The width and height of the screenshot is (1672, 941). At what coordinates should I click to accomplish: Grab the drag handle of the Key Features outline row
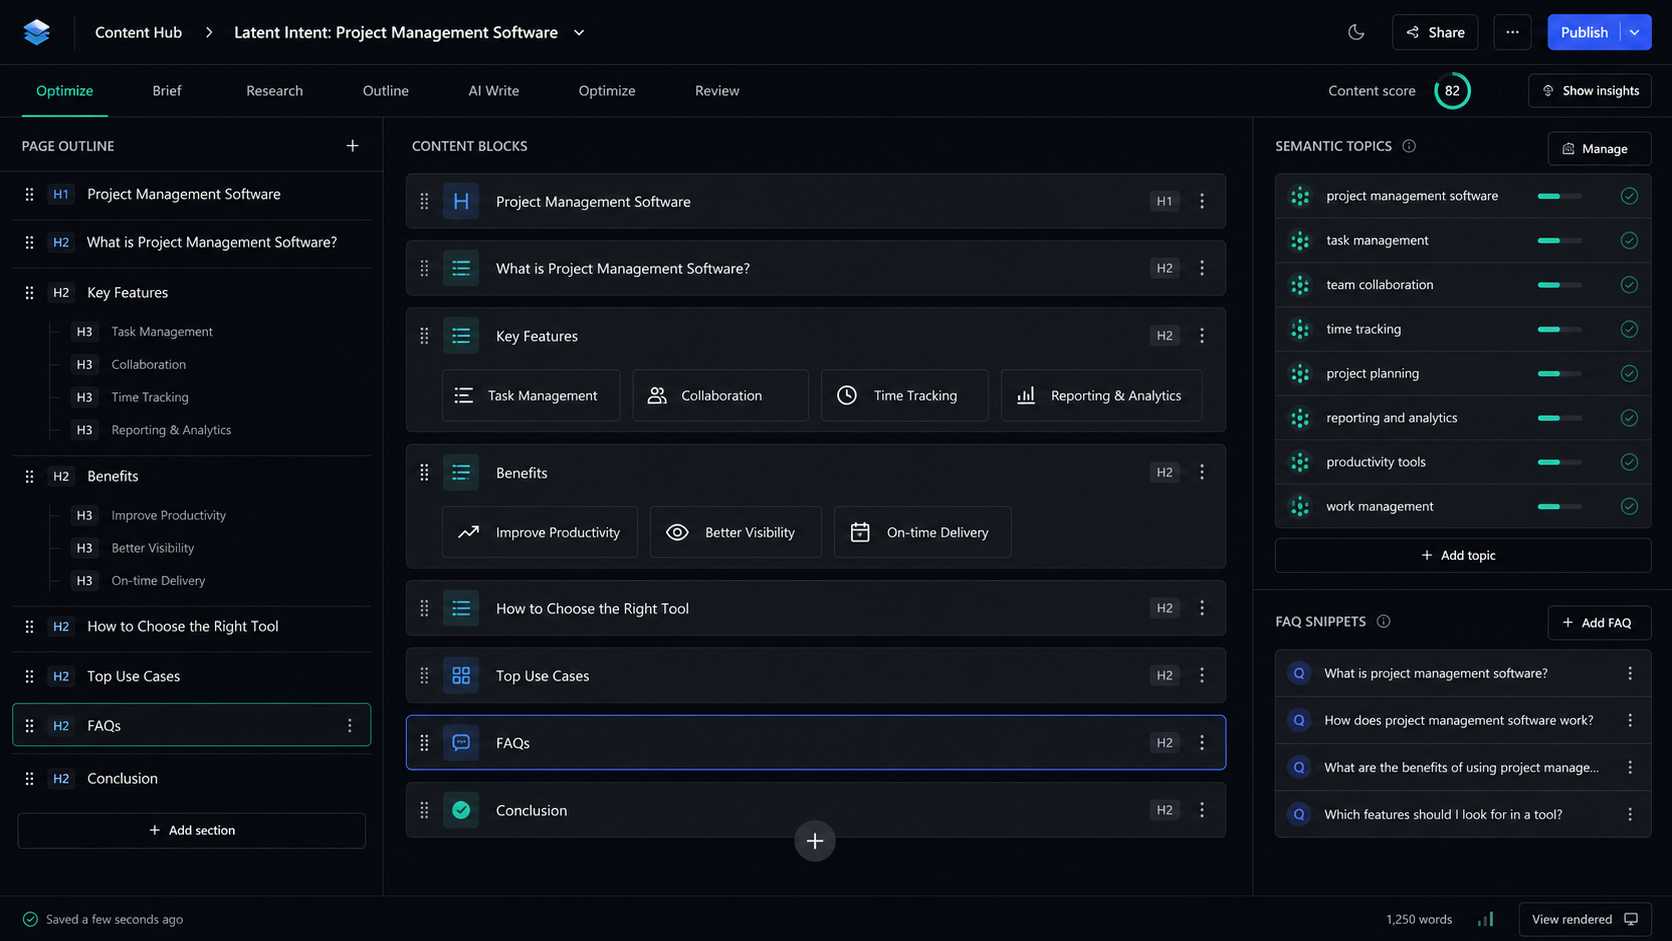coord(29,293)
